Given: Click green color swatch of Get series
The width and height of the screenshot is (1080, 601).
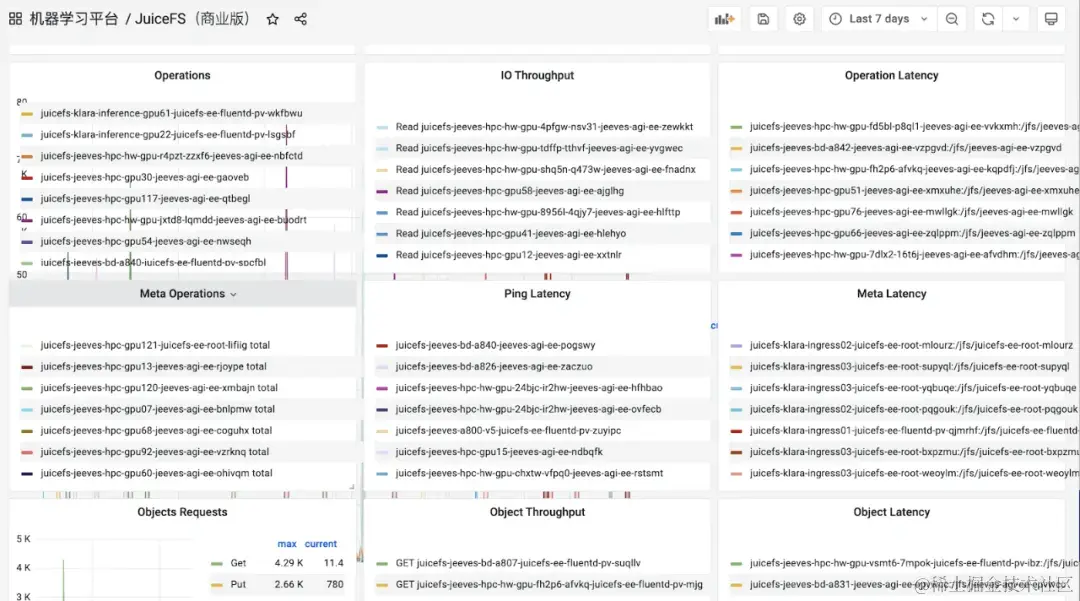Looking at the screenshot, I should [x=217, y=564].
